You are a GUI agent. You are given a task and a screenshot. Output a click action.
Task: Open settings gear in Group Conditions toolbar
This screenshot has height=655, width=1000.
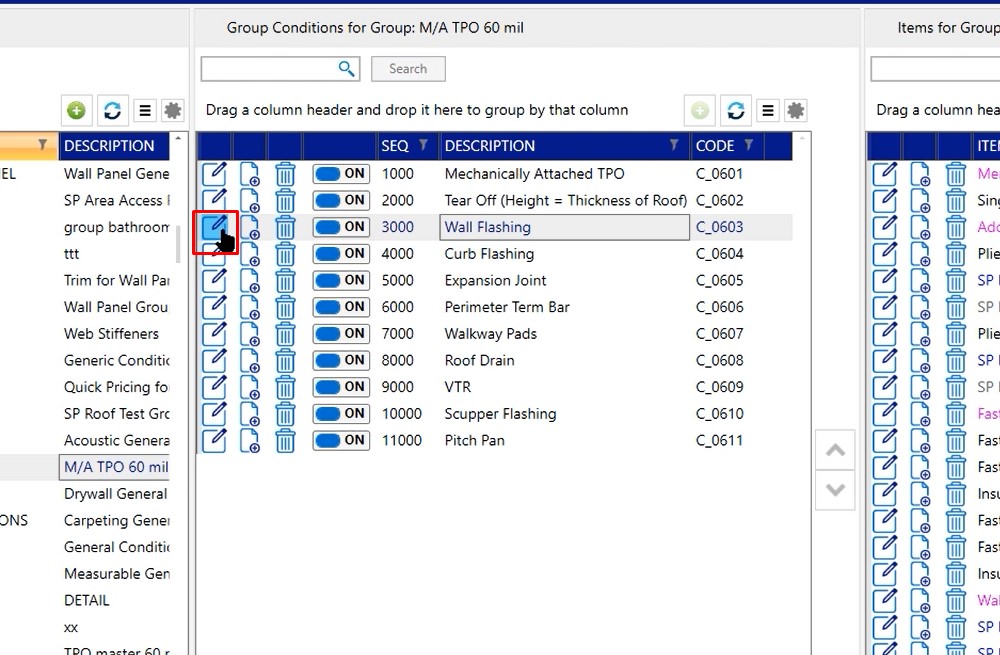[x=796, y=110]
